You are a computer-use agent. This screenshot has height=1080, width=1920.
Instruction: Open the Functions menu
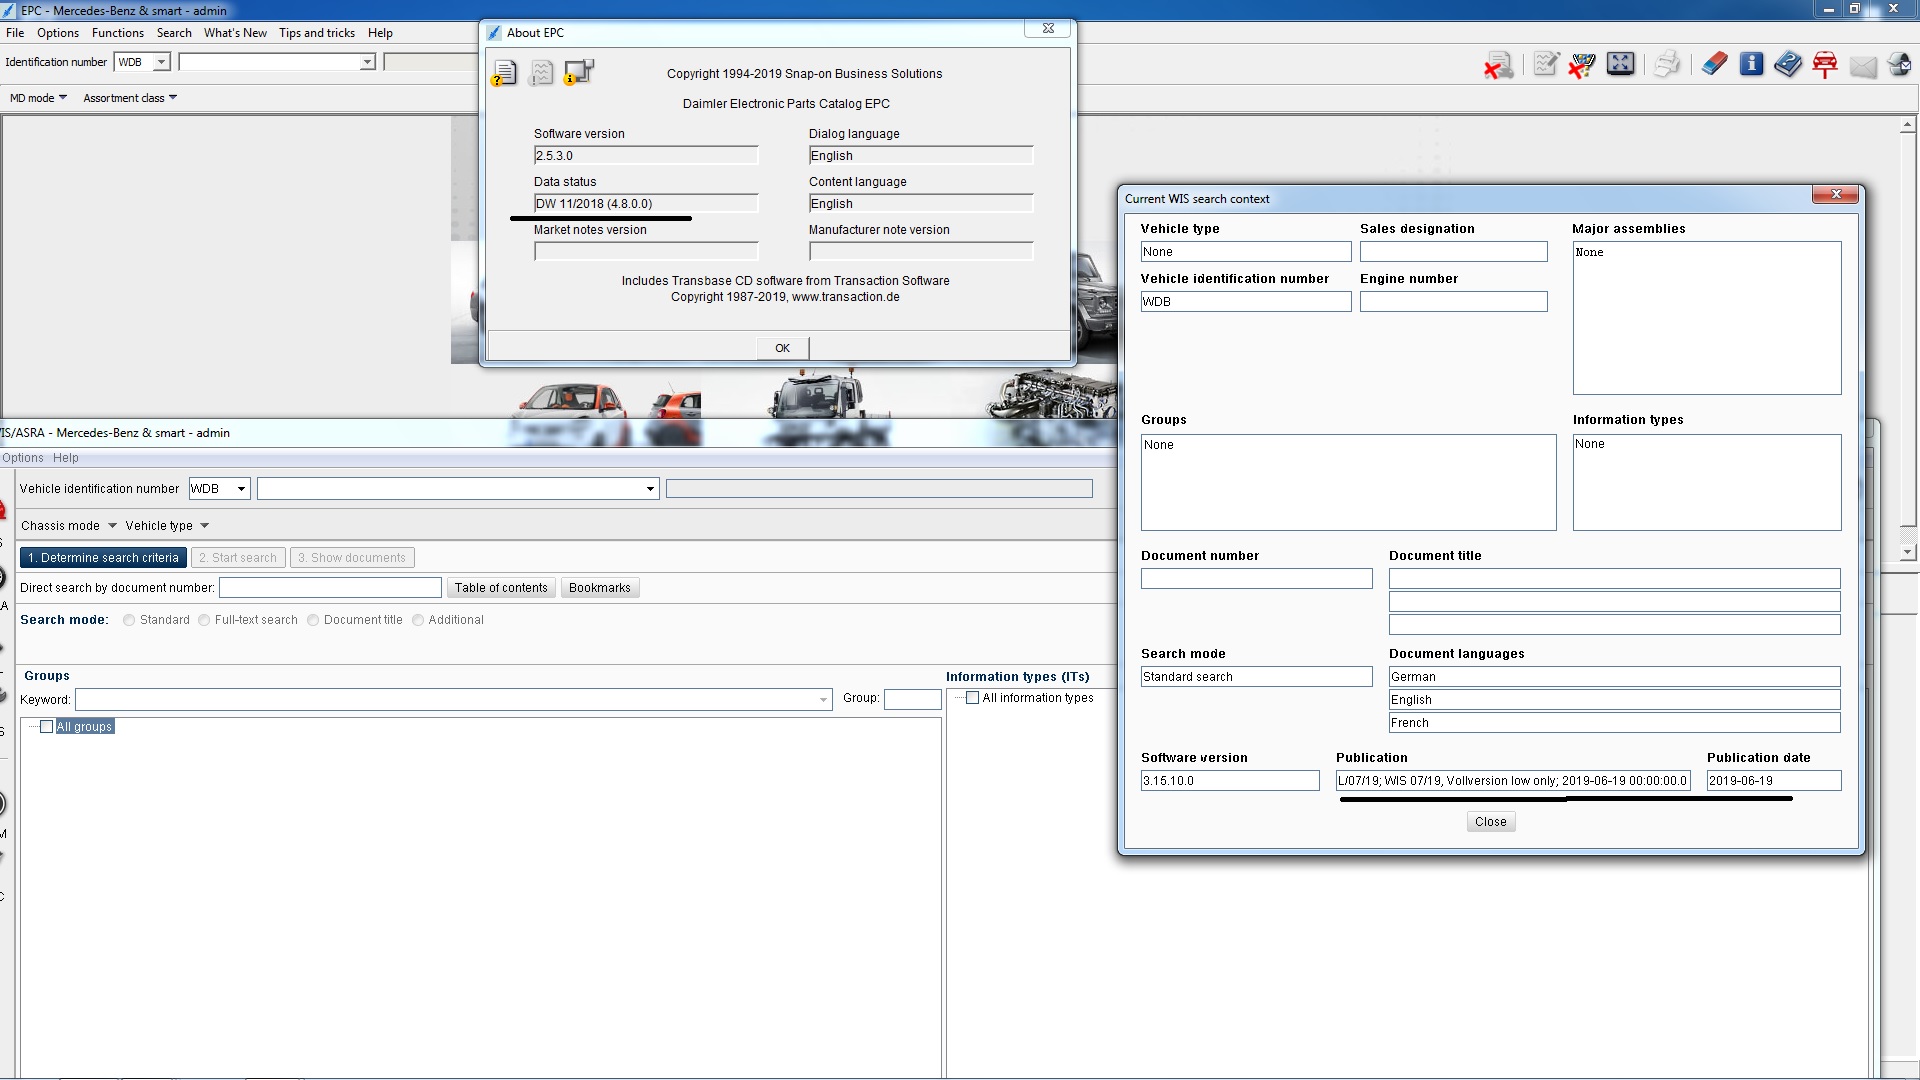coord(117,33)
